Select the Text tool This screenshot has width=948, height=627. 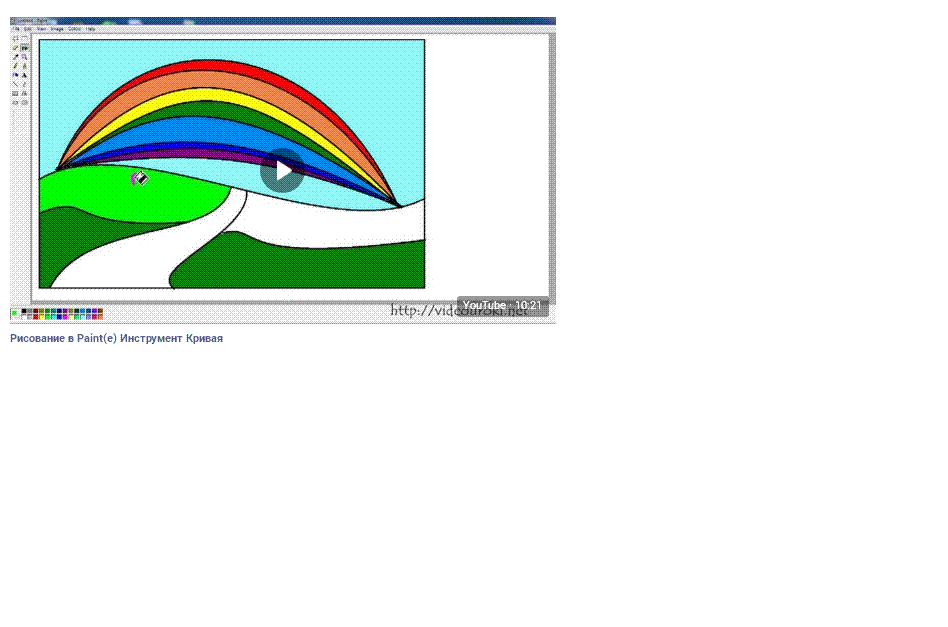click(24, 75)
